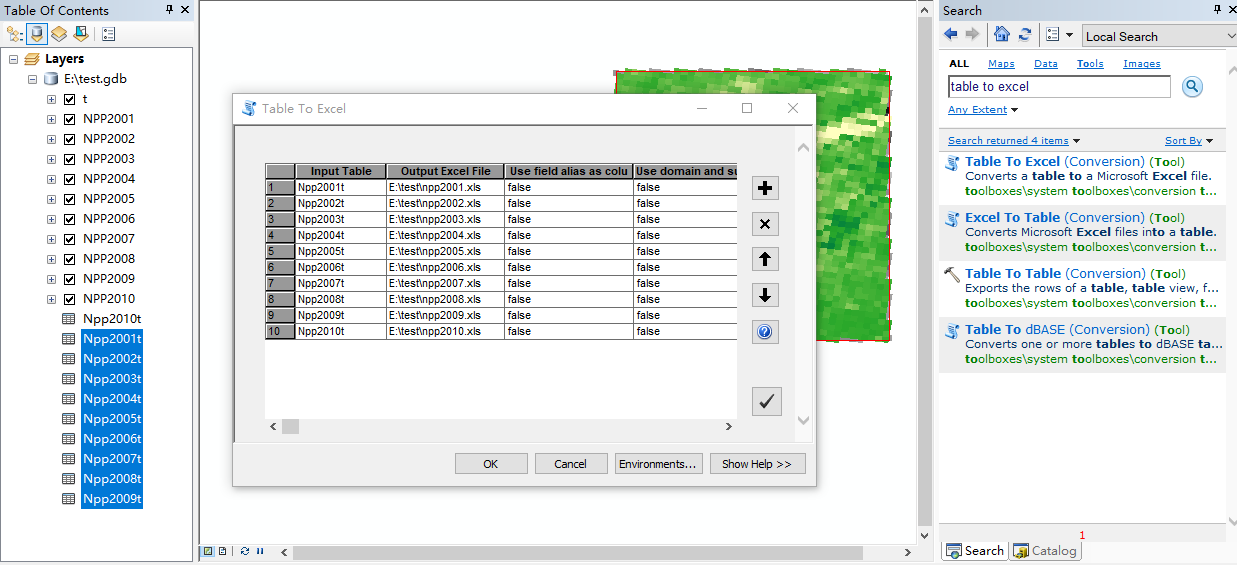Open Environments settings
The width and height of the screenshot is (1237, 565).
pos(658,464)
